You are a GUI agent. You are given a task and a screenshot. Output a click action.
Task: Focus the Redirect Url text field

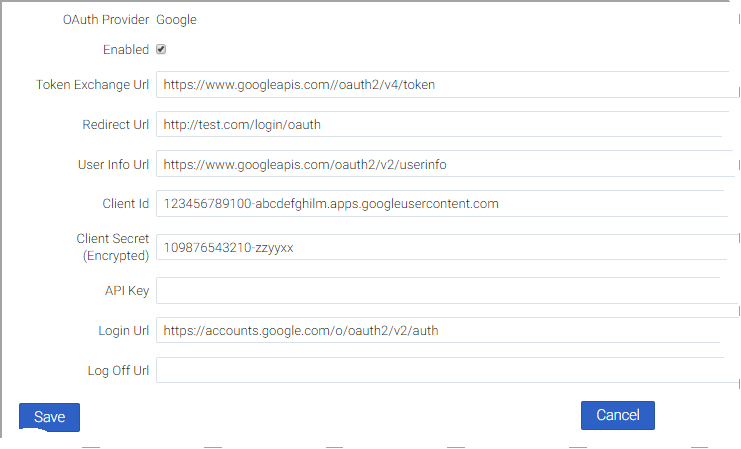440,125
